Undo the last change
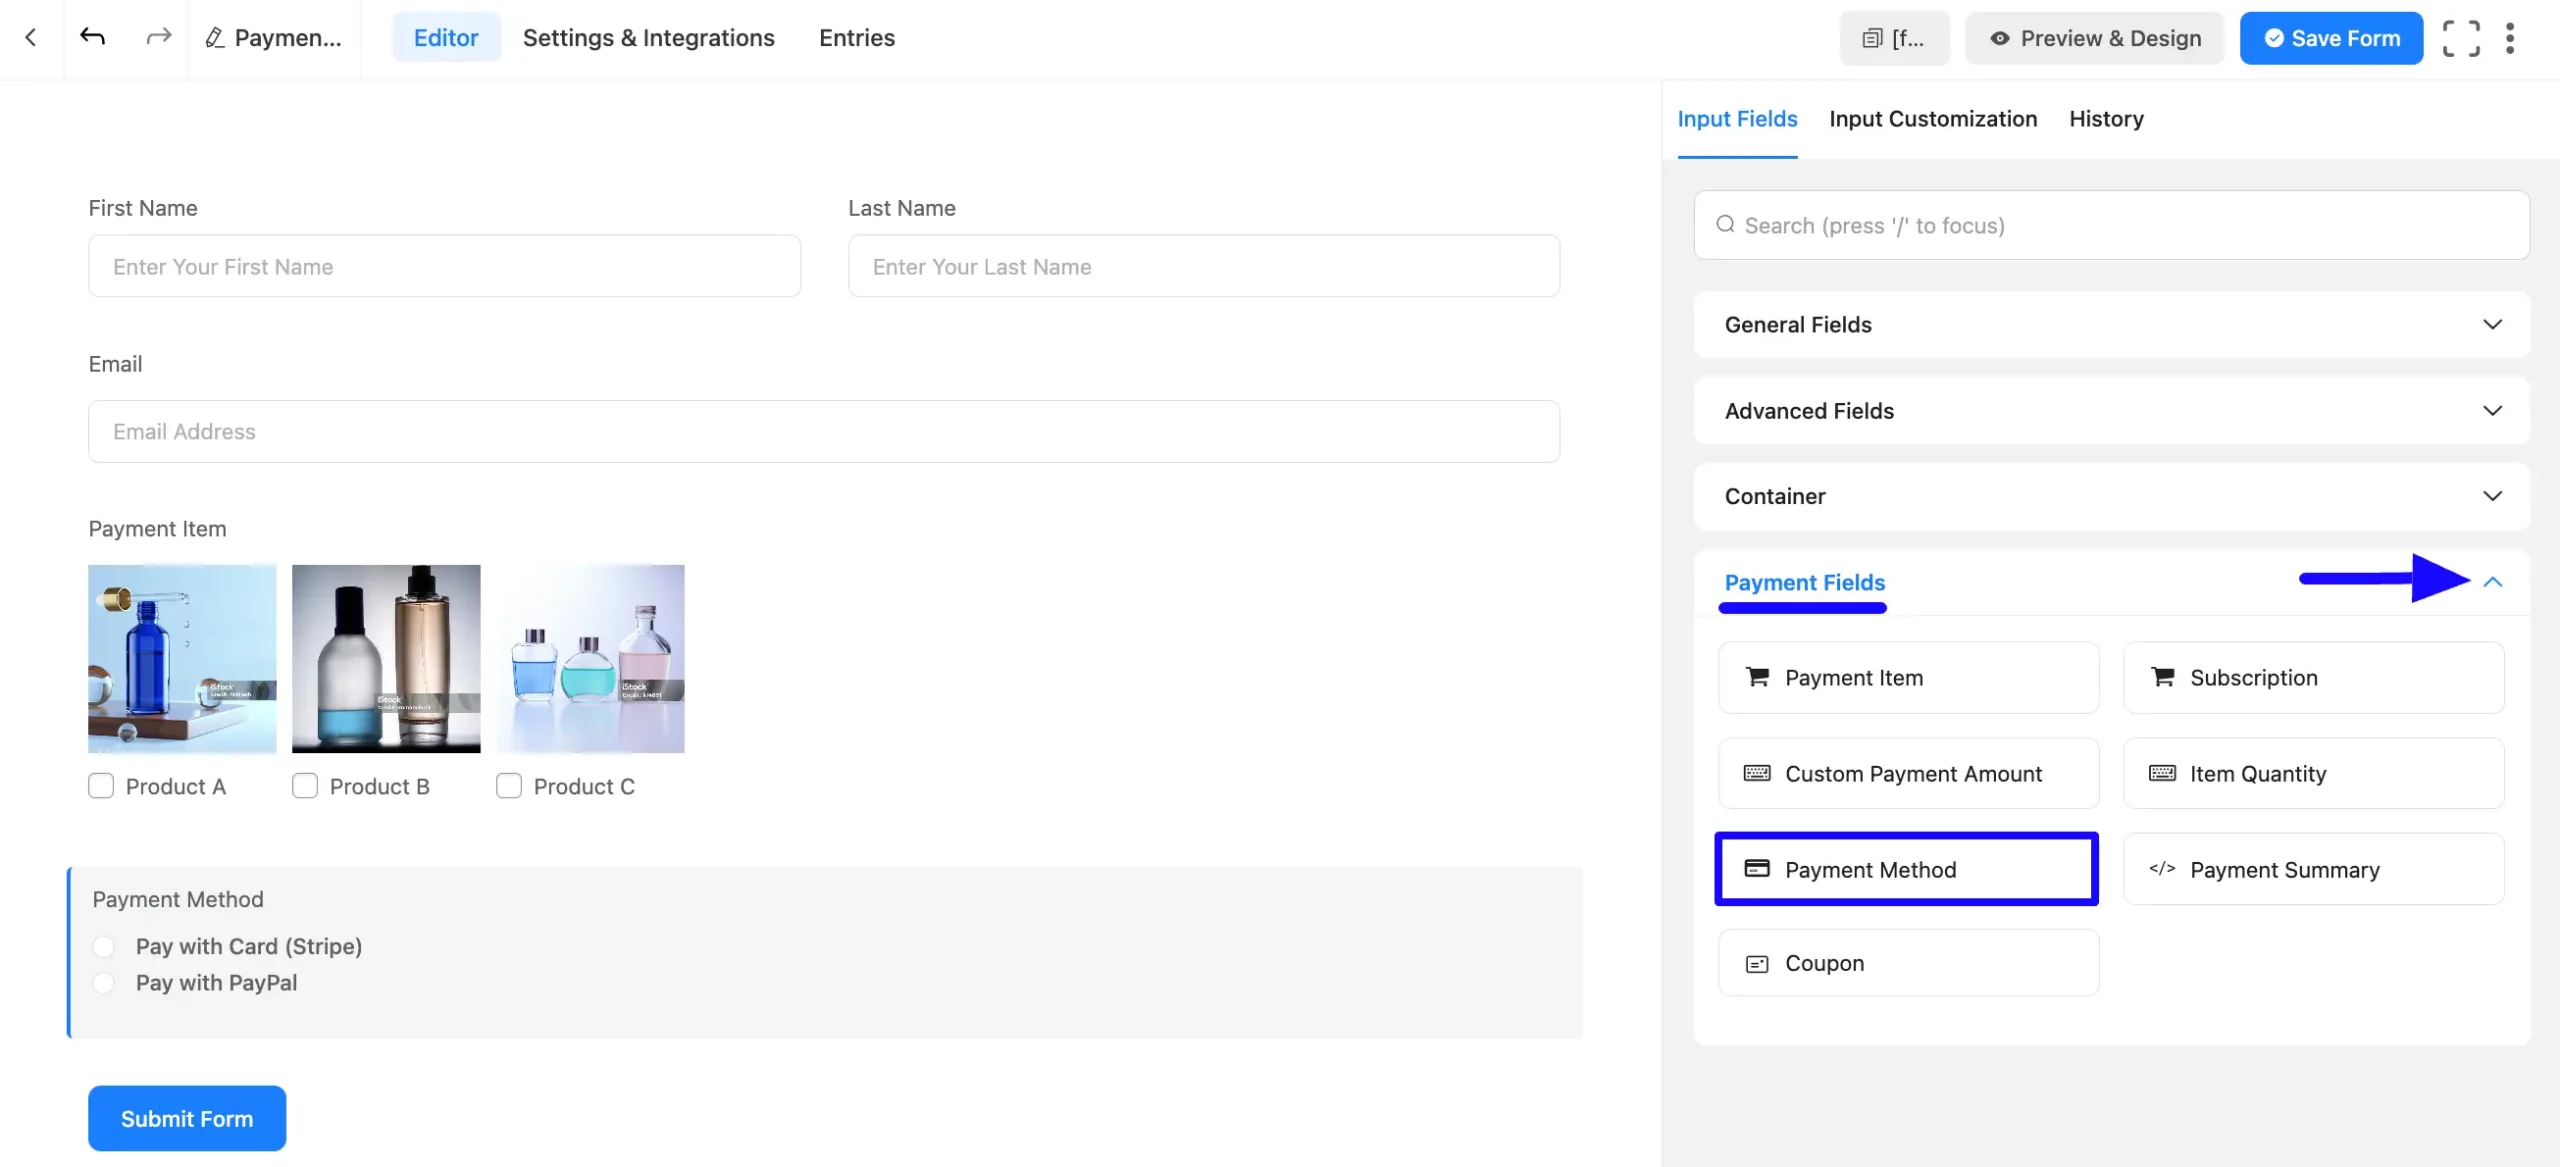Viewport: 2560px width, 1167px height. coord(92,37)
